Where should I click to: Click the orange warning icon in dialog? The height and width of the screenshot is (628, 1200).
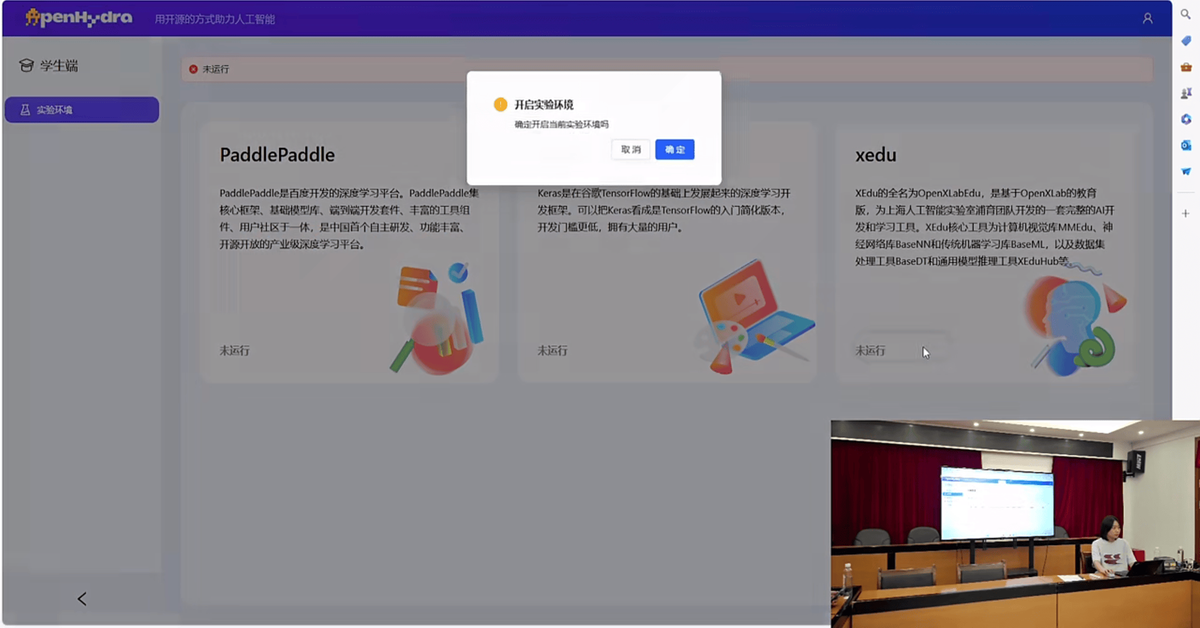point(500,104)
